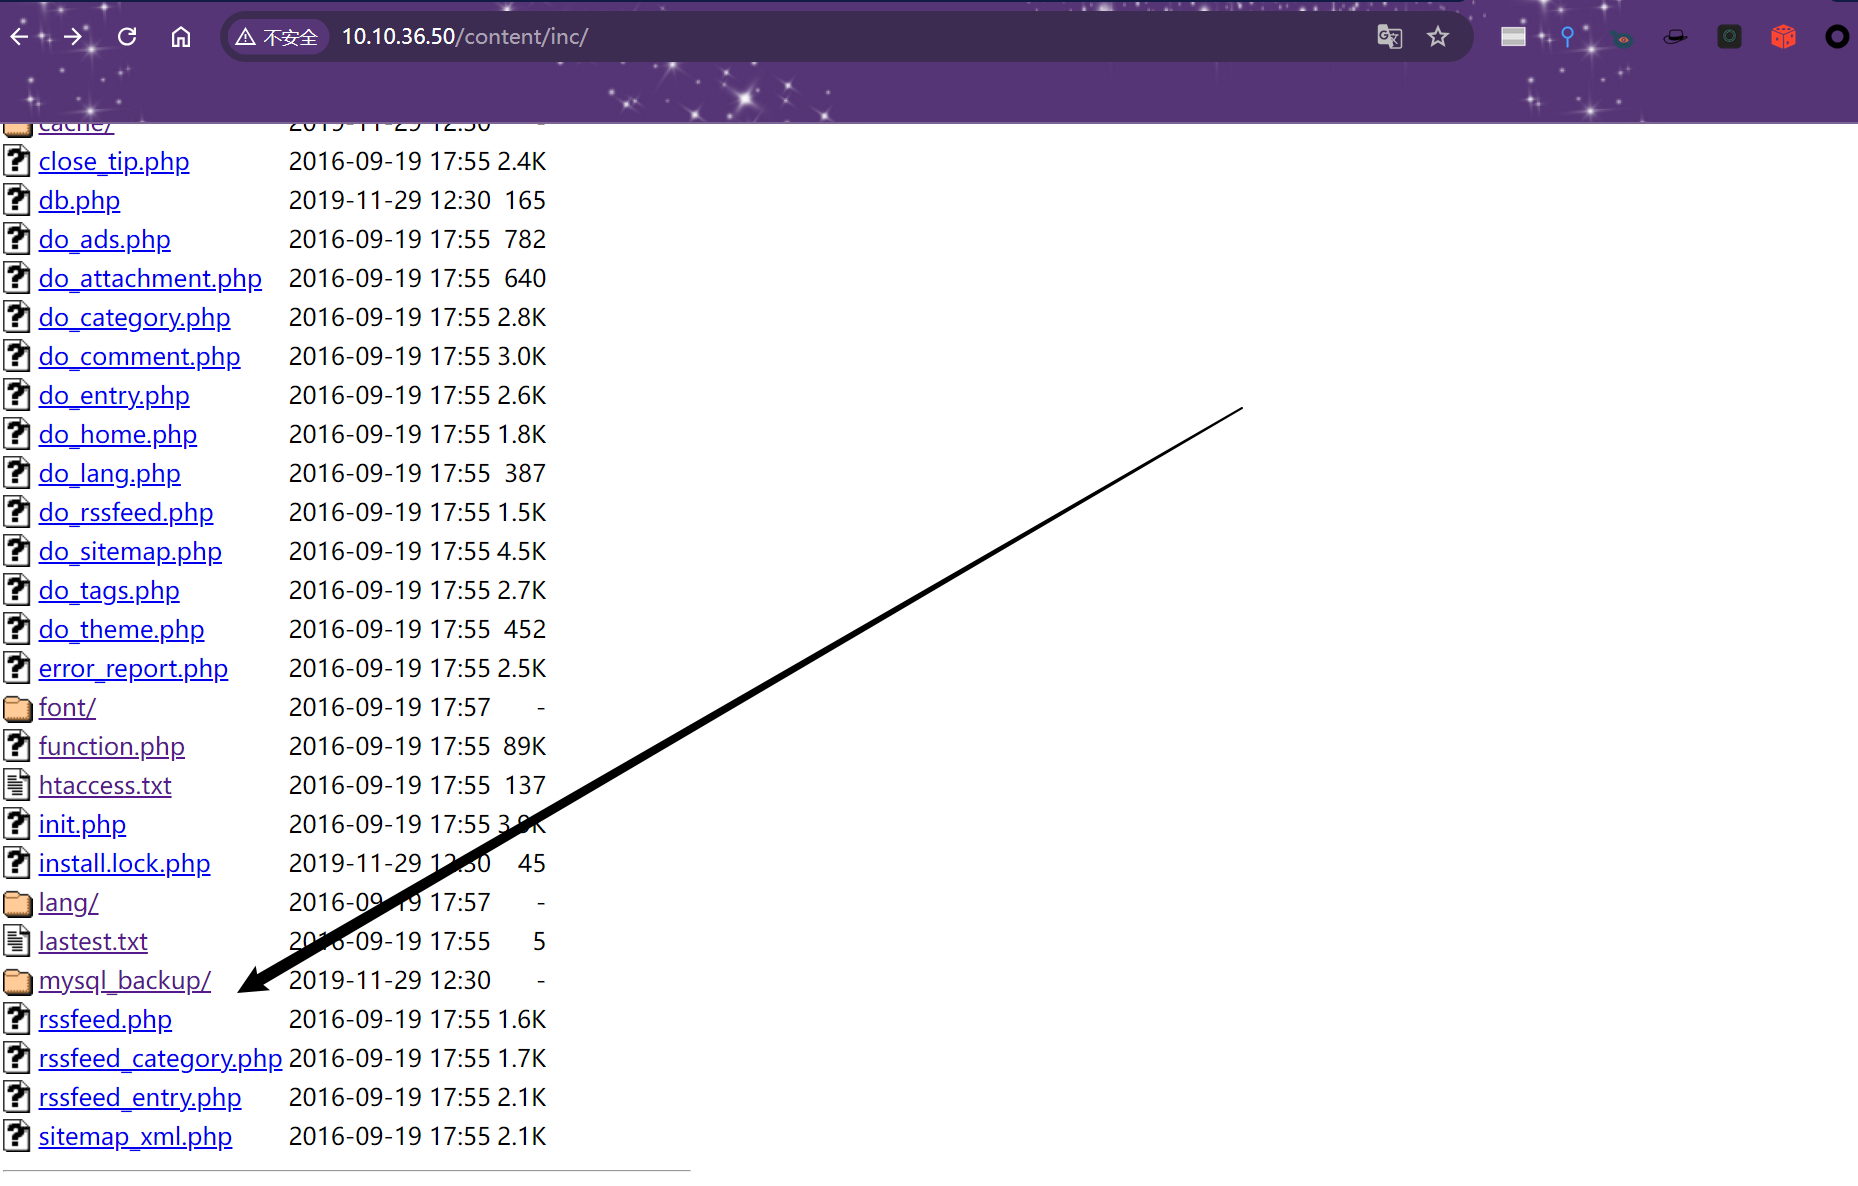Screen dimensions: 1858x1186
Task: Open do_home.php link
Action: tap(118, 435)
